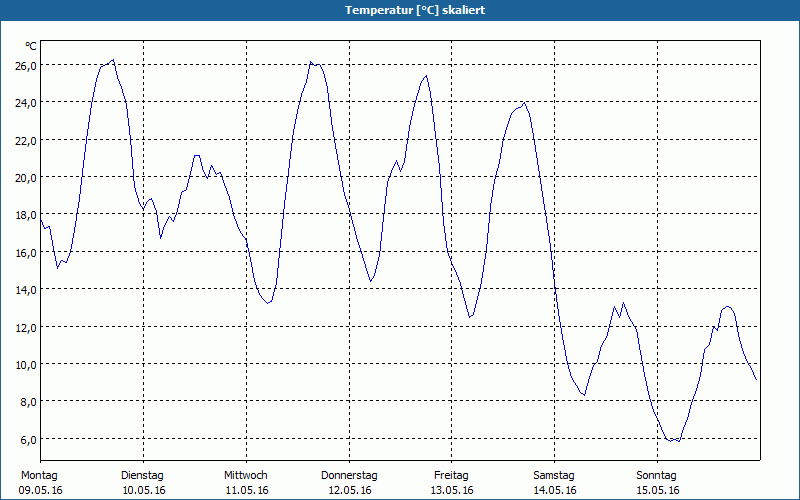This screenshot has height=500, width=800.
Task: Click the Thursday curve peak near 25 degrees
Action: [426, 76]
